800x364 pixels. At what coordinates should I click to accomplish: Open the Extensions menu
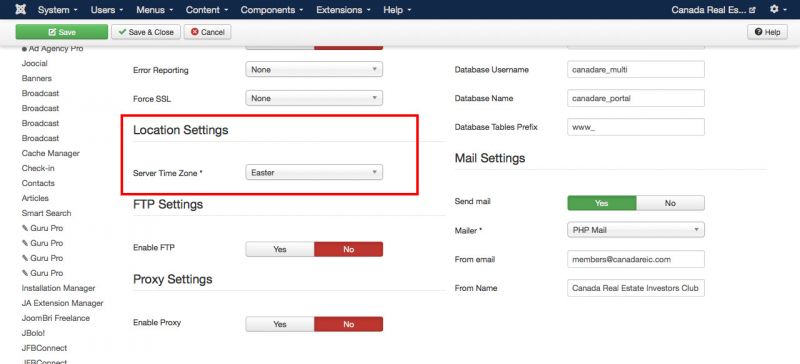[343, 10]
